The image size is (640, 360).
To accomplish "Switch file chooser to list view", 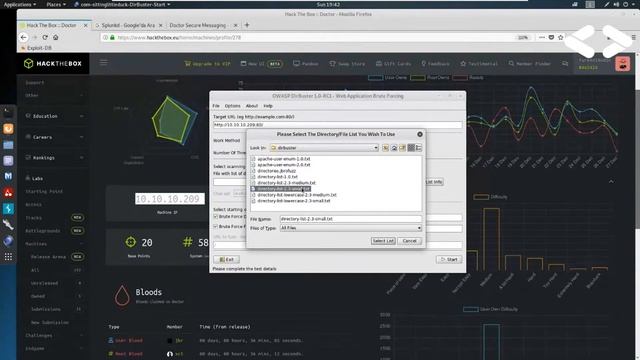I will tap(411, 148).
